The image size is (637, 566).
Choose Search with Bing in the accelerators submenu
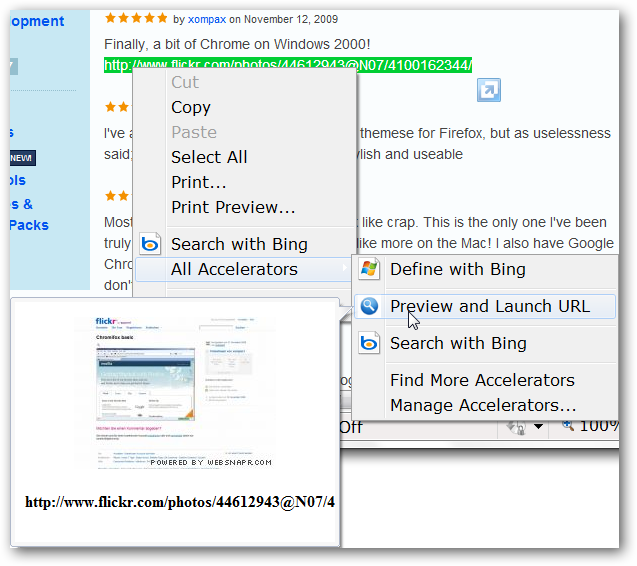tap(458, 343)
